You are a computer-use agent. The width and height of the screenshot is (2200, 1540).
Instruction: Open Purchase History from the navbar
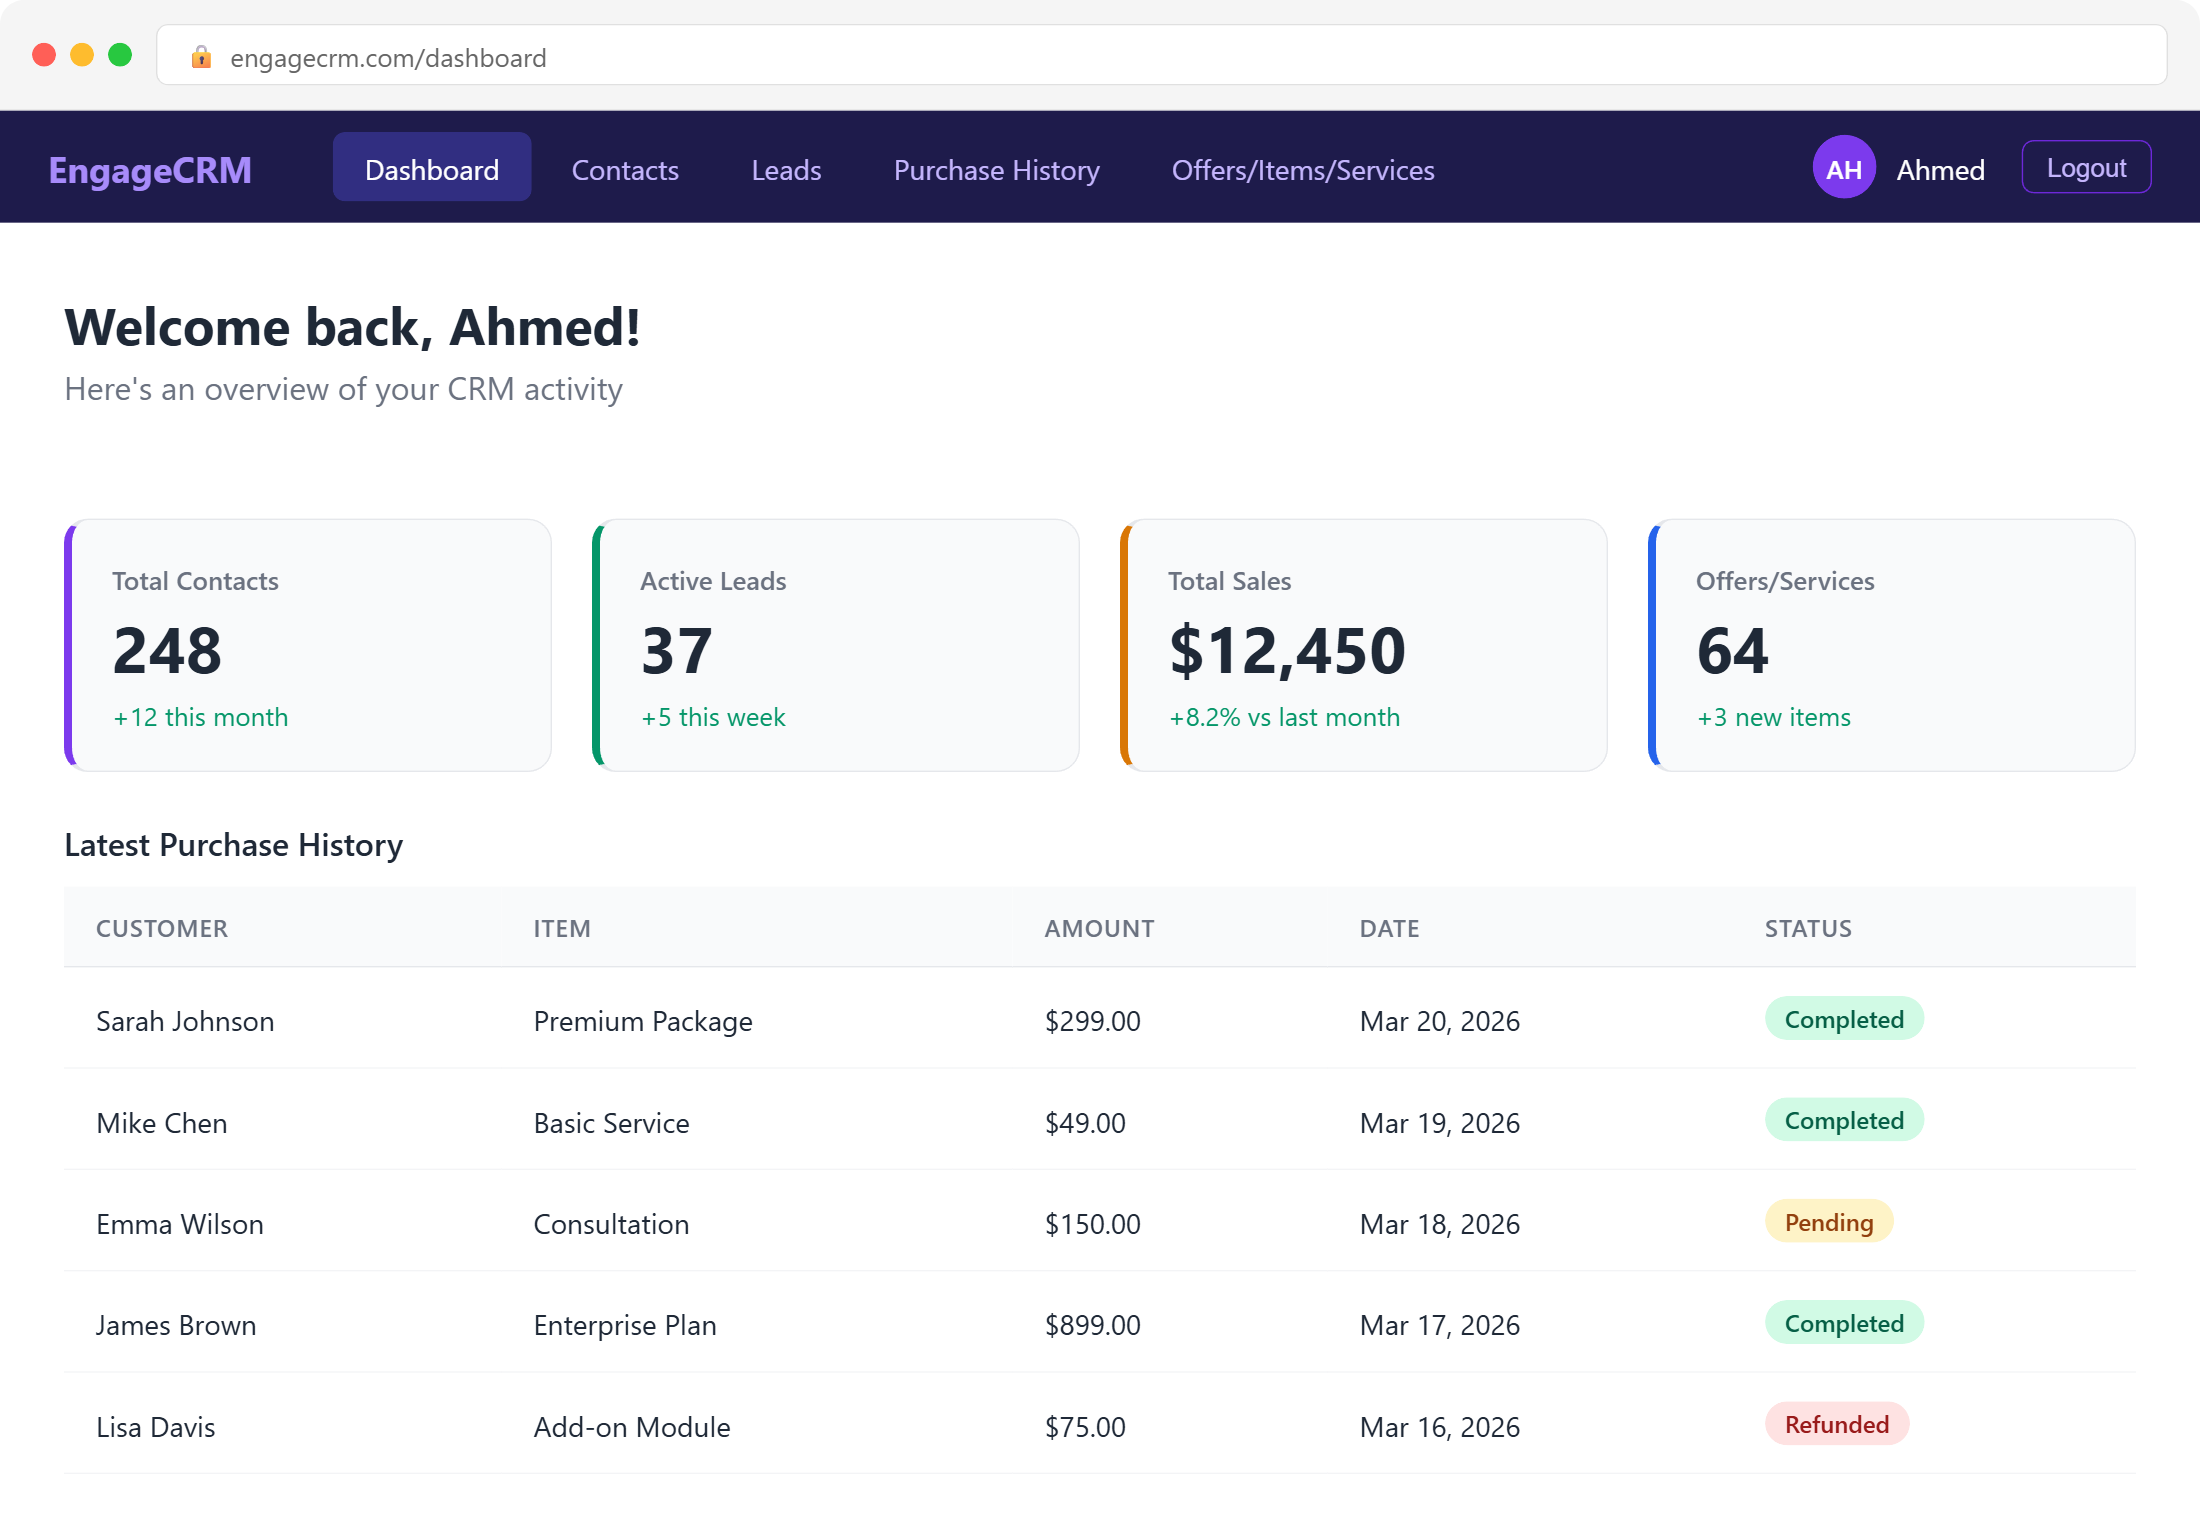coord(996,170)
